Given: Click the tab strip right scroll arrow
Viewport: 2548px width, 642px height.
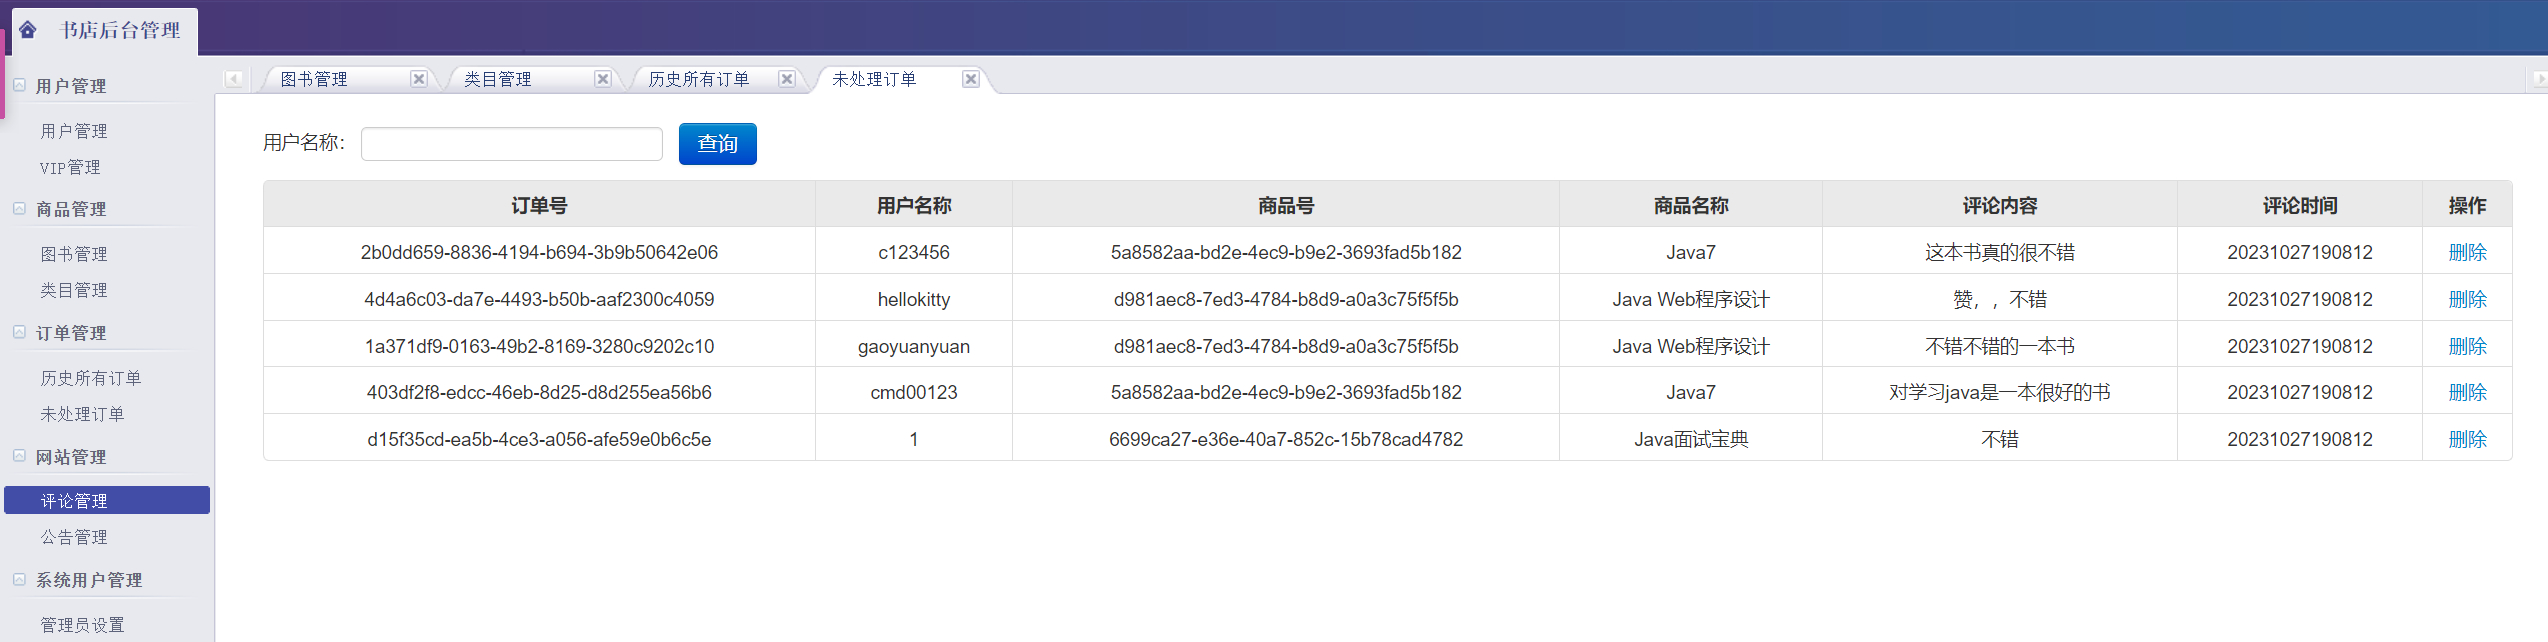Looking at the screenshot, I should tap(2539, 79).
